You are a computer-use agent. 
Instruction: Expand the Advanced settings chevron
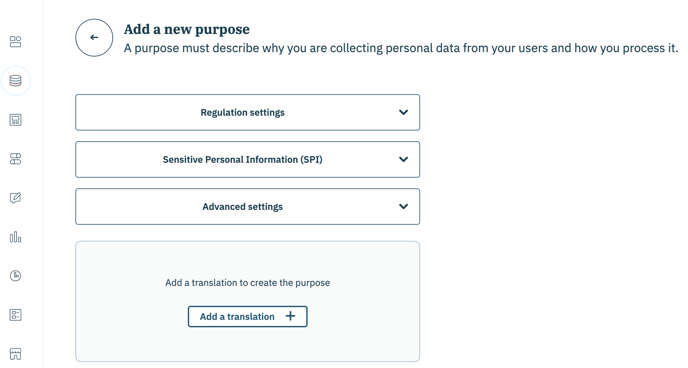tap(403, 206)
